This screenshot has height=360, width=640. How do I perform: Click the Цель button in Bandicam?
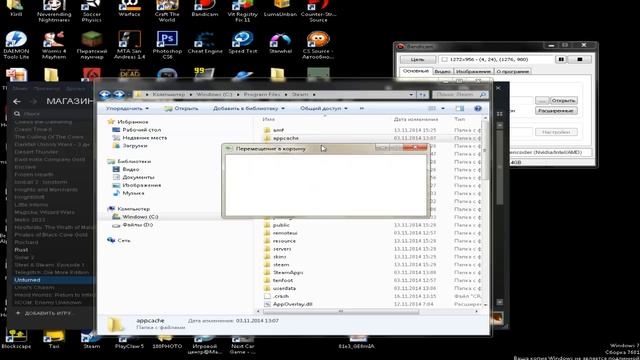pyautogui.click(x=417, y=60)
